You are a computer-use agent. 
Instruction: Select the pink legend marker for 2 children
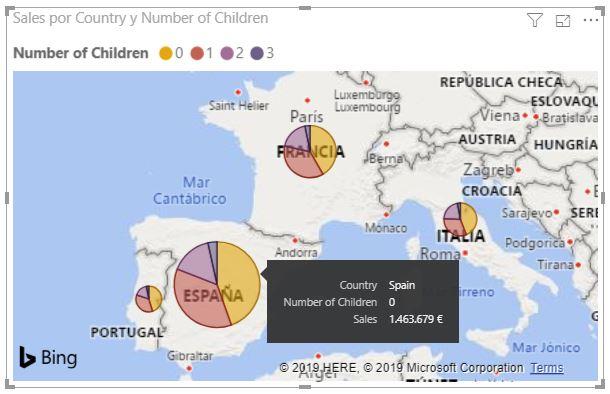pyautogui.click(x=227, y=53)
